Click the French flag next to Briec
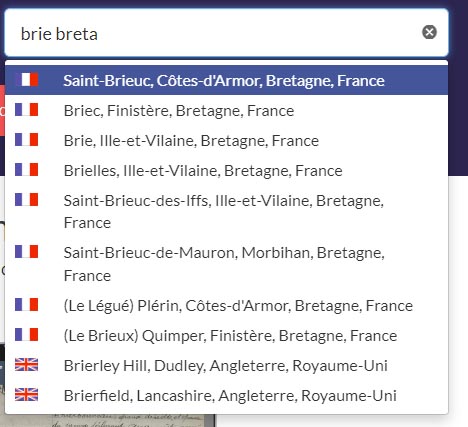468x427 pixels. click(x=27, y=109)
